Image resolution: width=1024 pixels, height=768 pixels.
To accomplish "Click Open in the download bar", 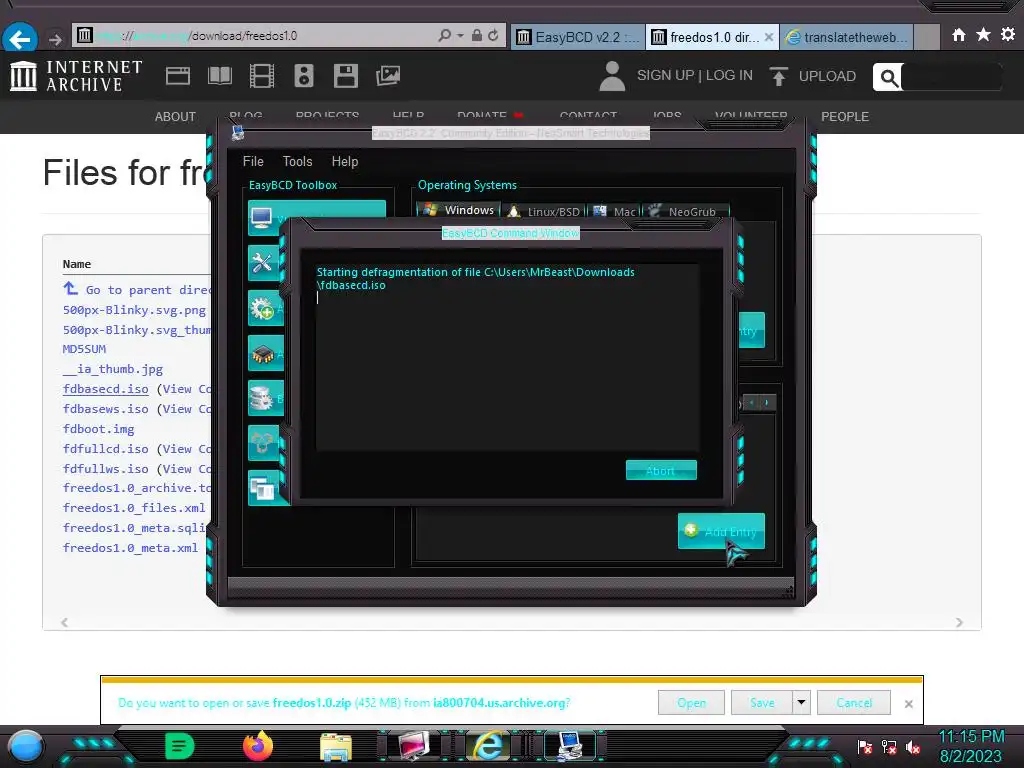I will tap(692, 703).
